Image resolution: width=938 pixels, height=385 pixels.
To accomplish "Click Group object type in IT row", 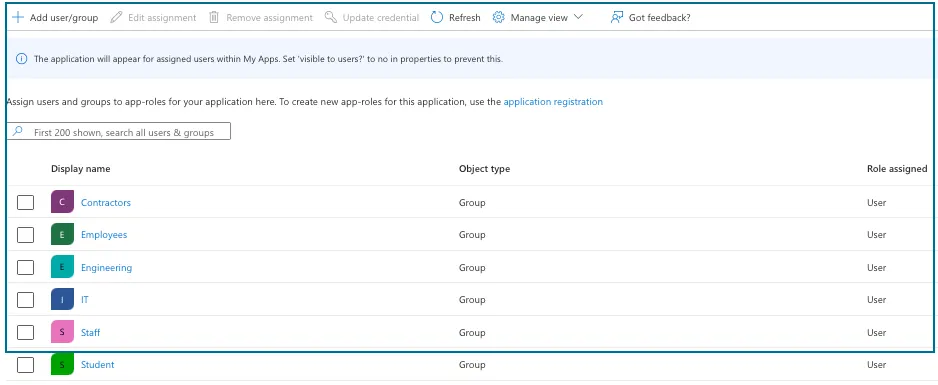I will pyautogui.click(x=472, y=300).
